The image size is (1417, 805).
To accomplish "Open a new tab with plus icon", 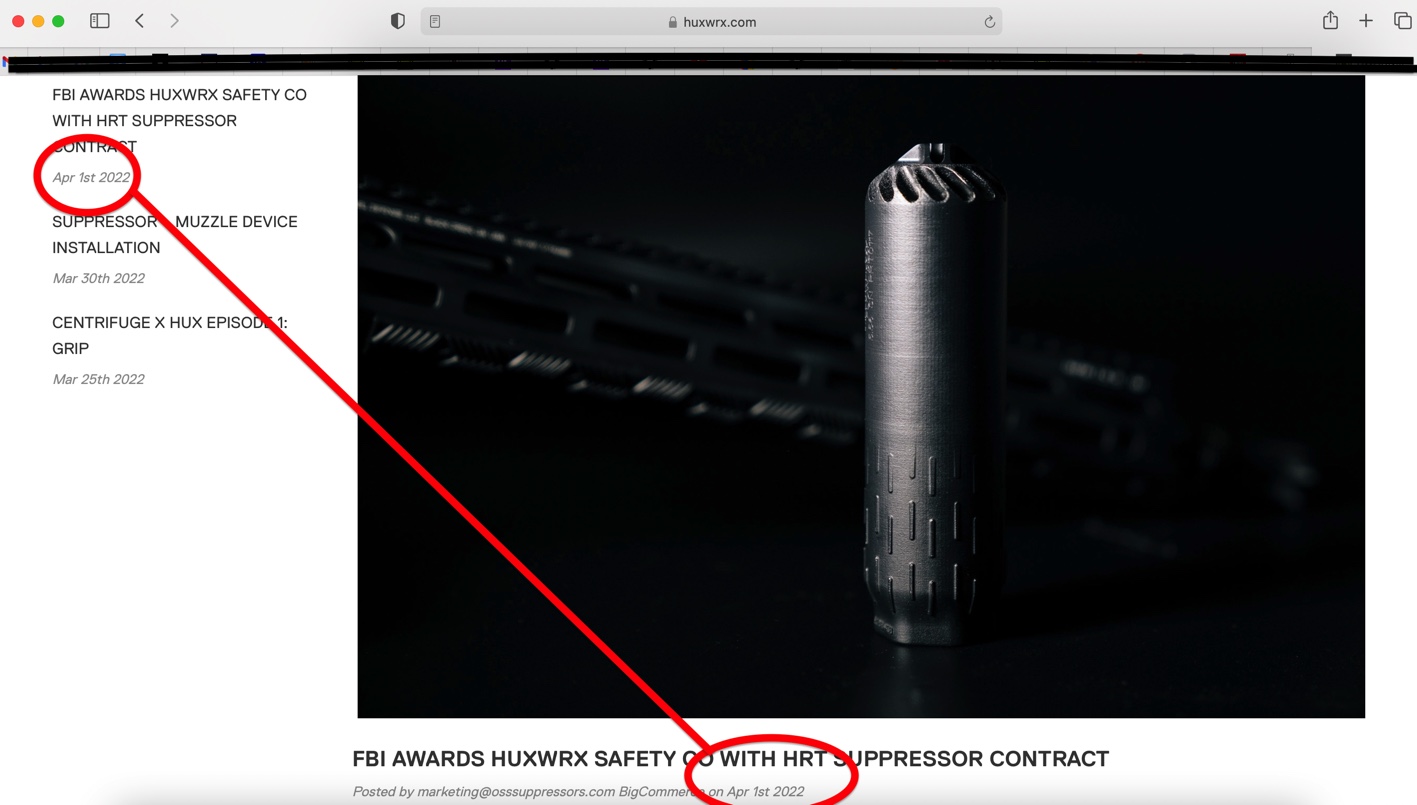I will (x=1366, y=21).
